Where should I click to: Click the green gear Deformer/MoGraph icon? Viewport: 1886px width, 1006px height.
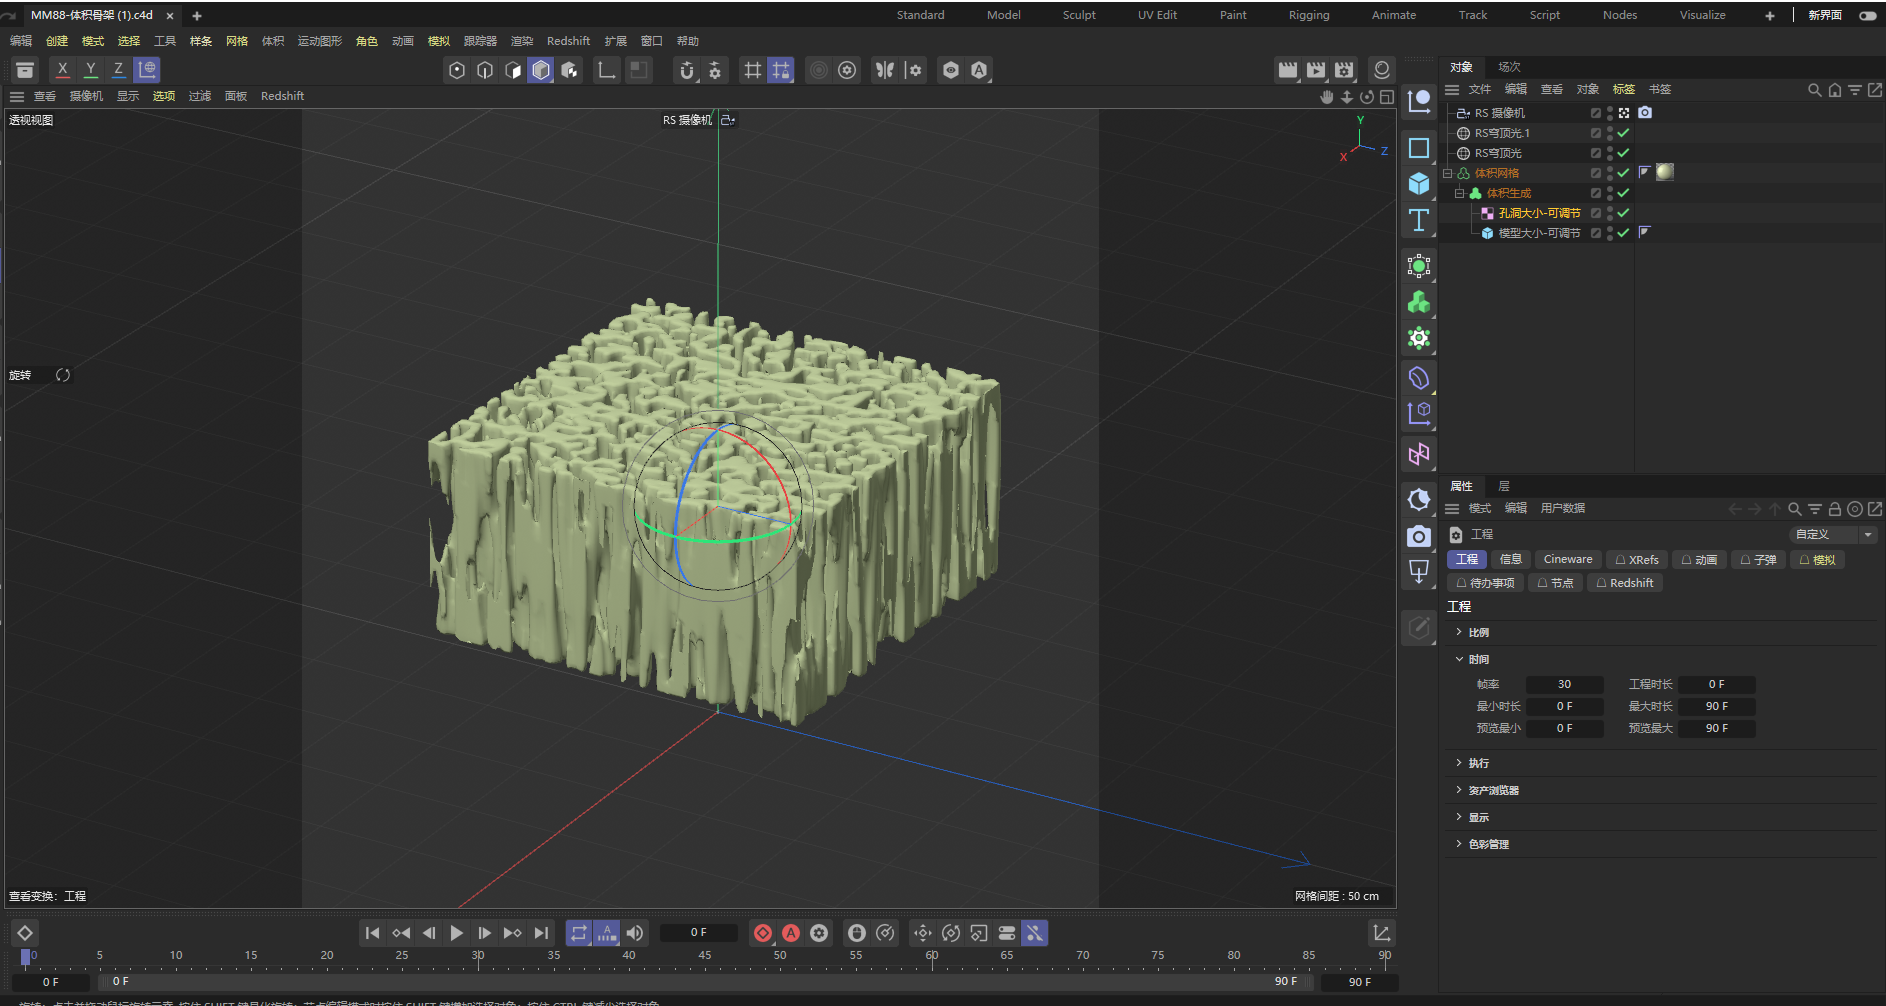pos(1419,338)
